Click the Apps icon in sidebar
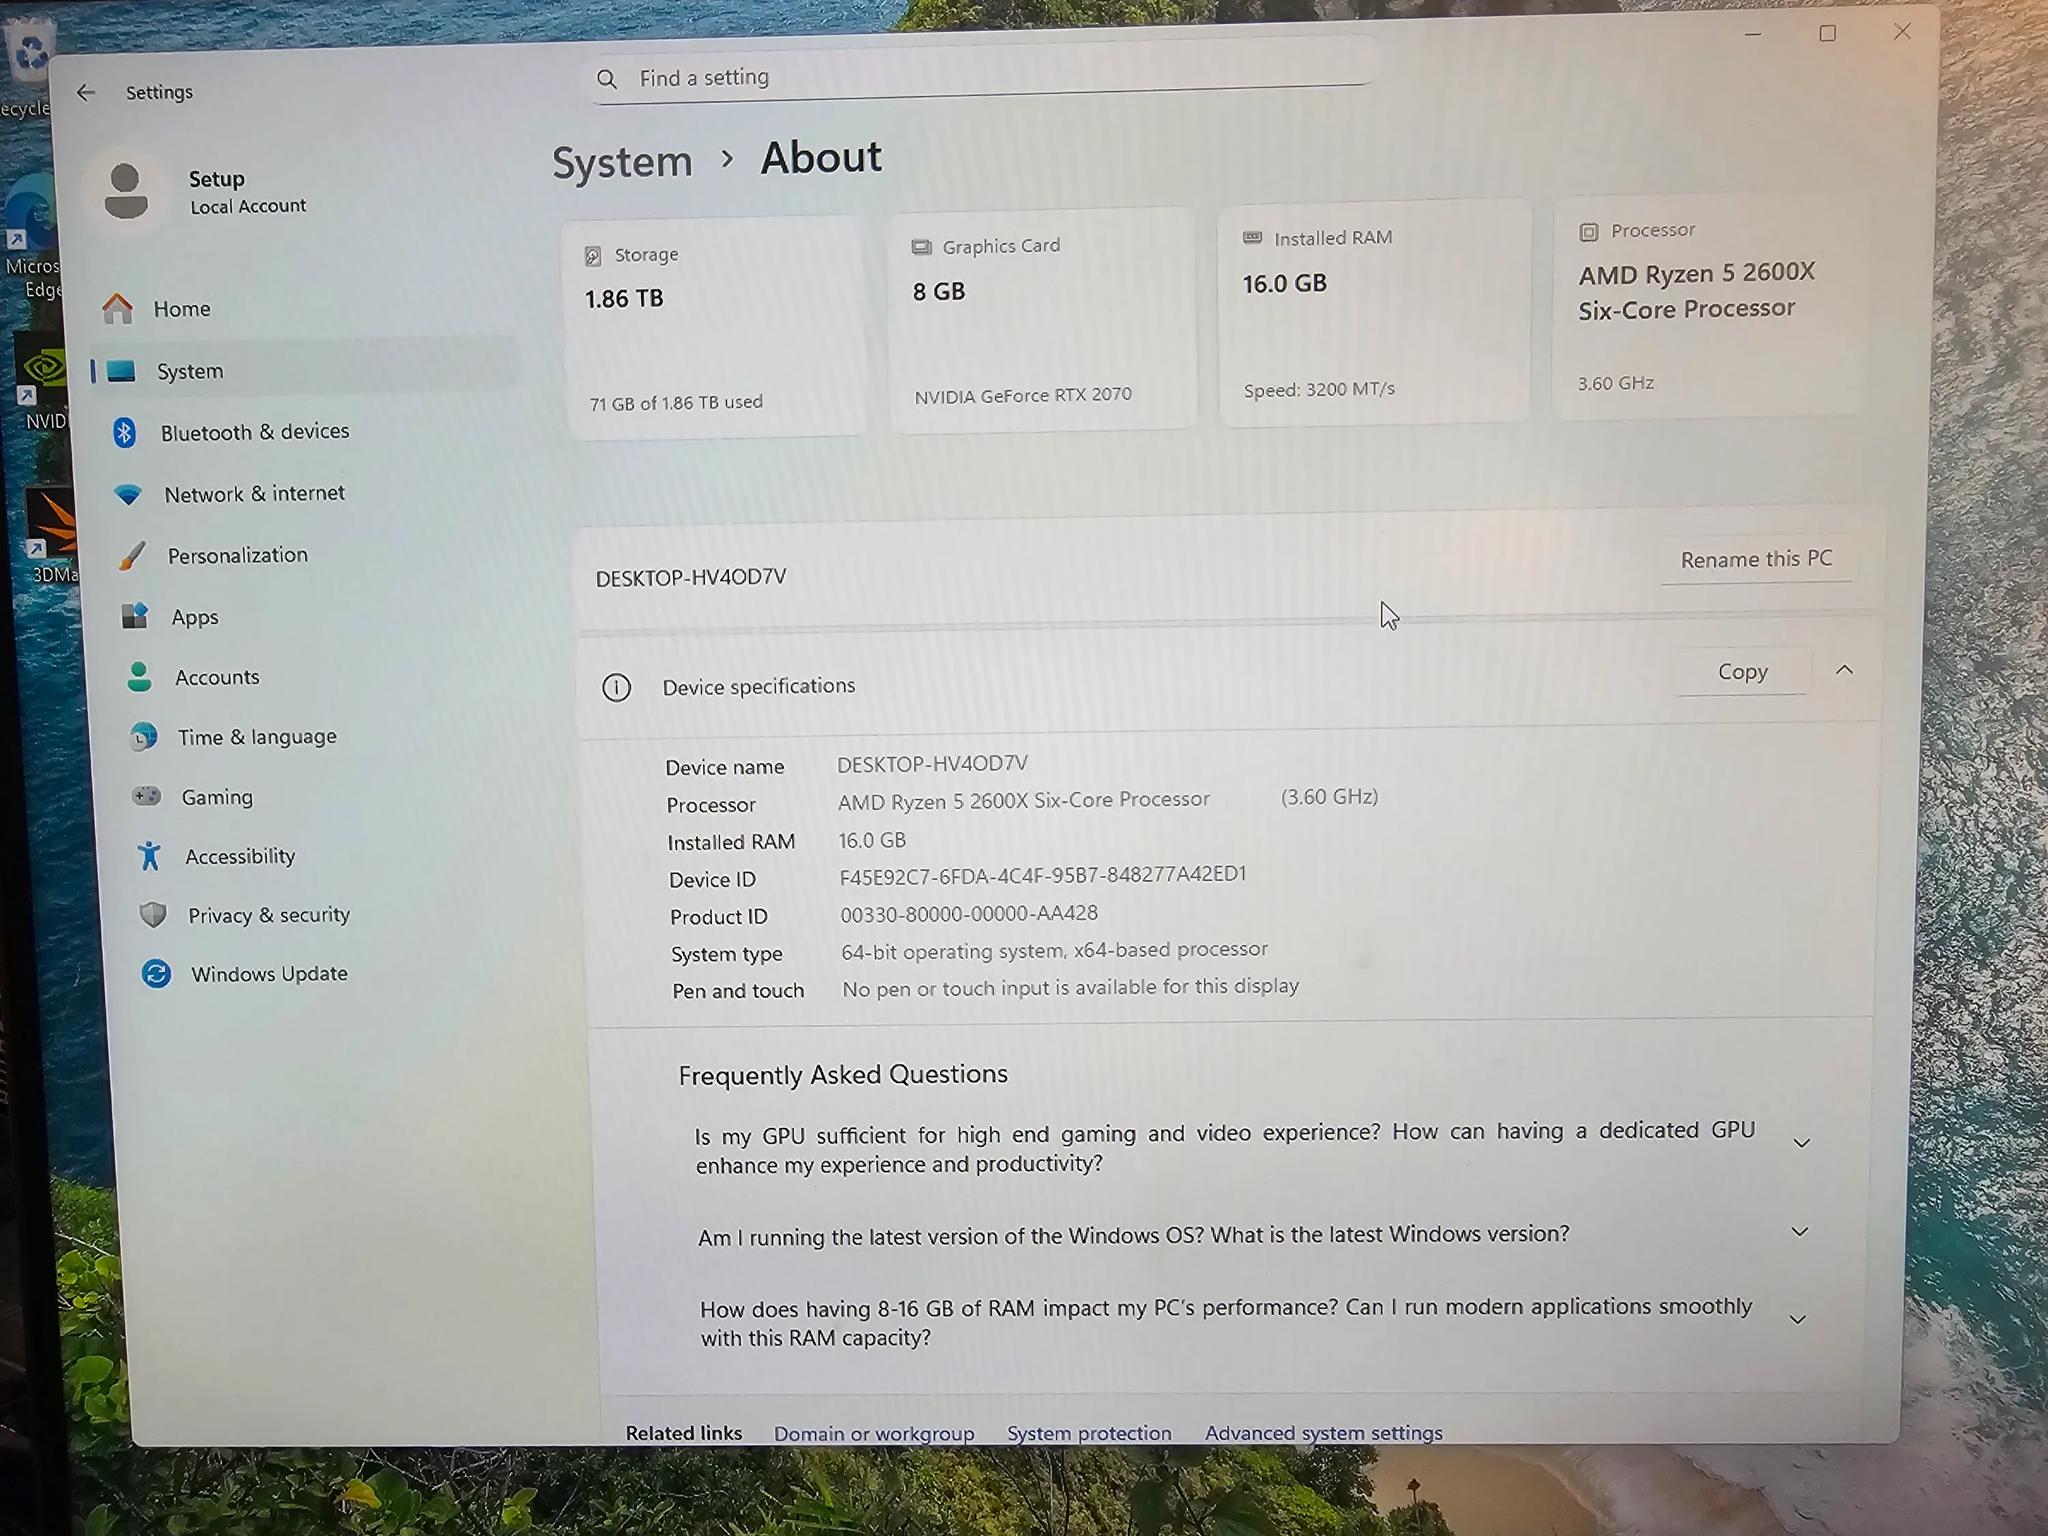 tap(135, 617)
